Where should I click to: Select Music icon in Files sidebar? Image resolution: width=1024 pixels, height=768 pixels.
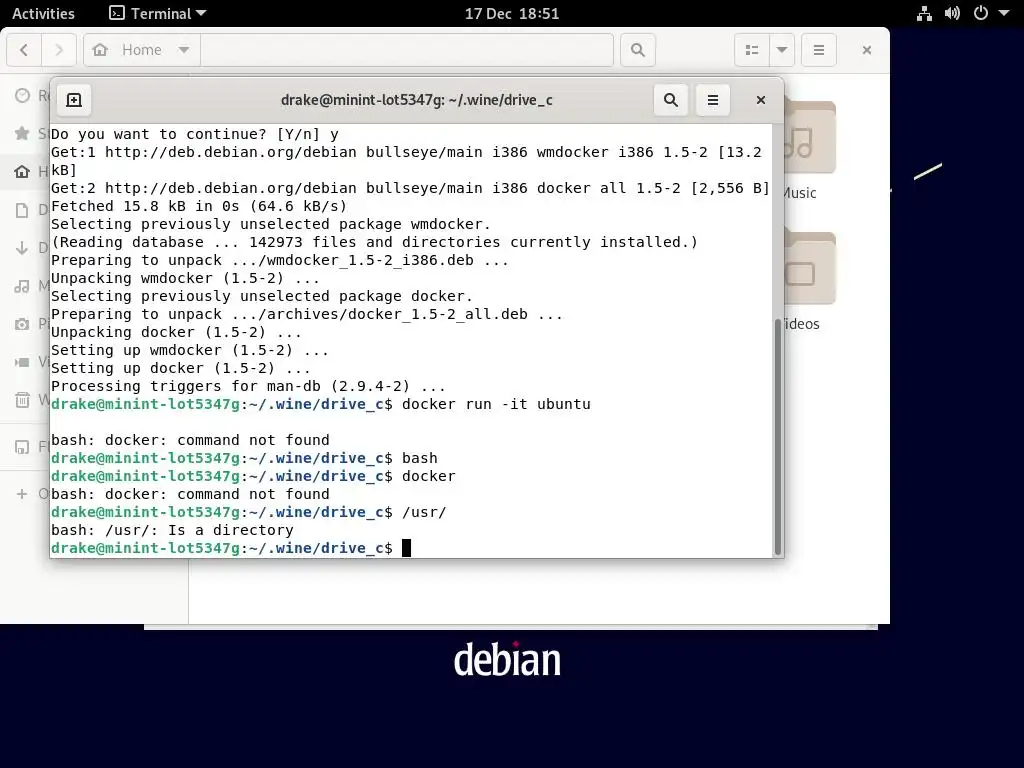22,286
